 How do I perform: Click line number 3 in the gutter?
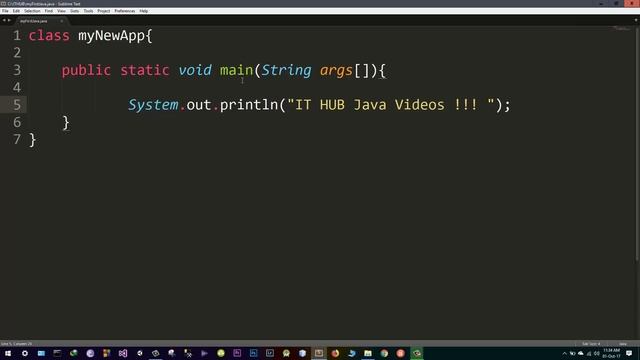[x=17, y=70]
